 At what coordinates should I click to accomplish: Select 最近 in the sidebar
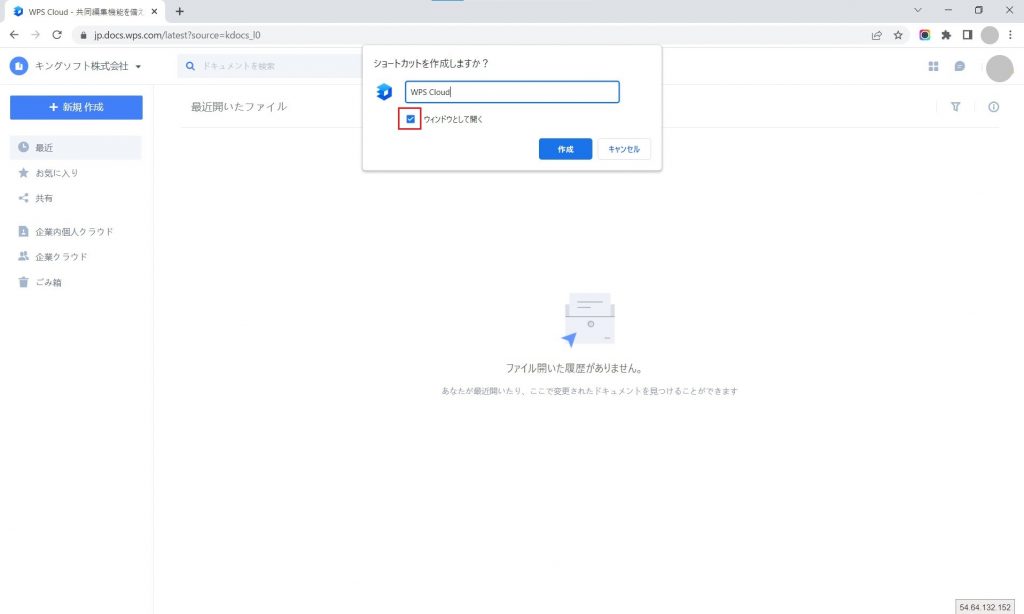click(x=76, y=148)
